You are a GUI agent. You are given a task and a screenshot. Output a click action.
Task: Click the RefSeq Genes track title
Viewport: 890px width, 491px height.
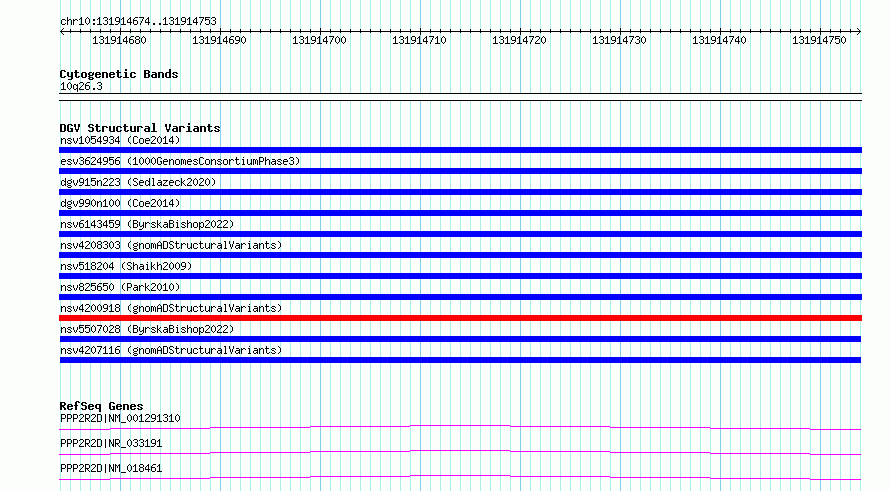tap(101, 406)
